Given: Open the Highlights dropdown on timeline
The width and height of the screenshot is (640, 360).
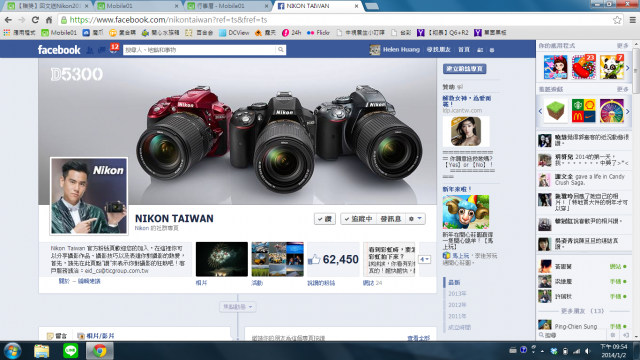Looking at the screenshot, I should pyautogui.click(x=238, y=307).
